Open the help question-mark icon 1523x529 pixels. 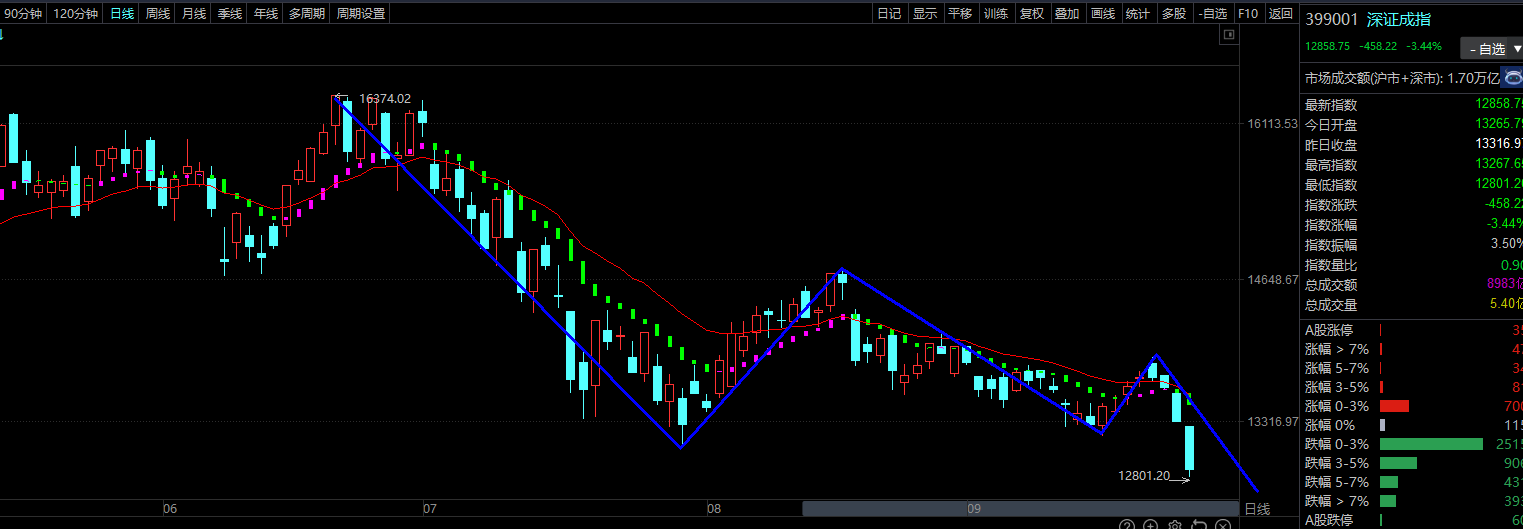(x=1126, y=525)
